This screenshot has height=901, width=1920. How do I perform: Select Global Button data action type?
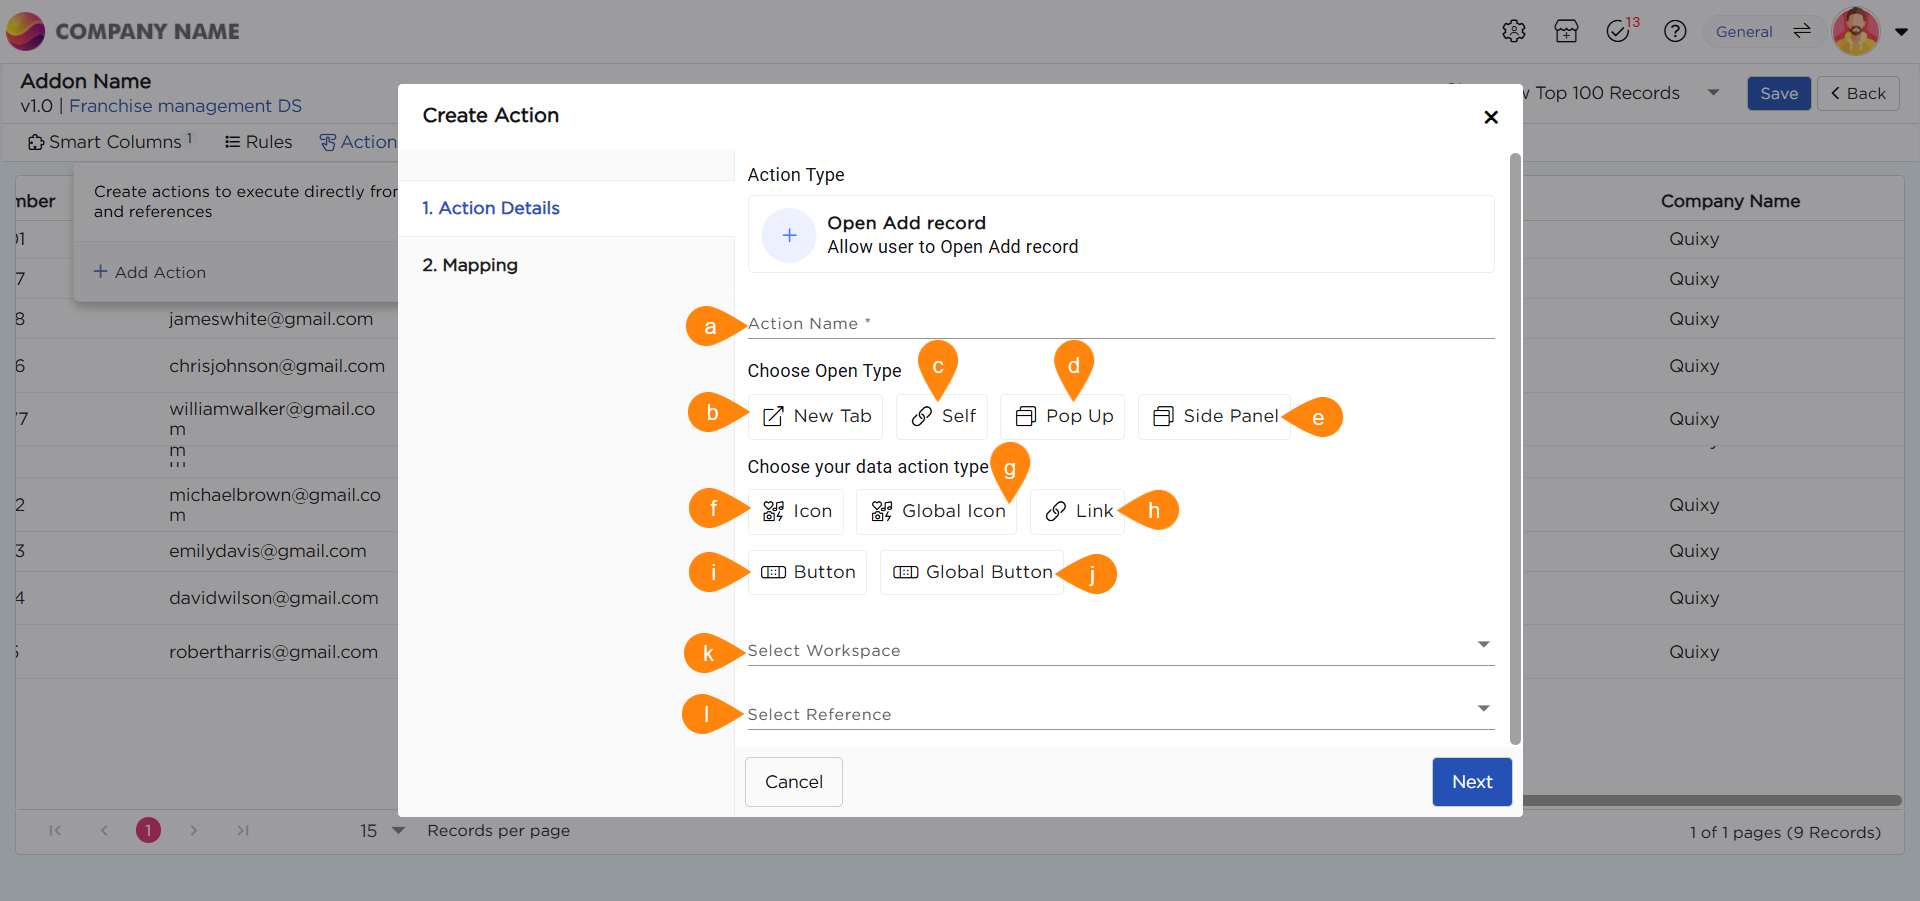click(972, 572)
